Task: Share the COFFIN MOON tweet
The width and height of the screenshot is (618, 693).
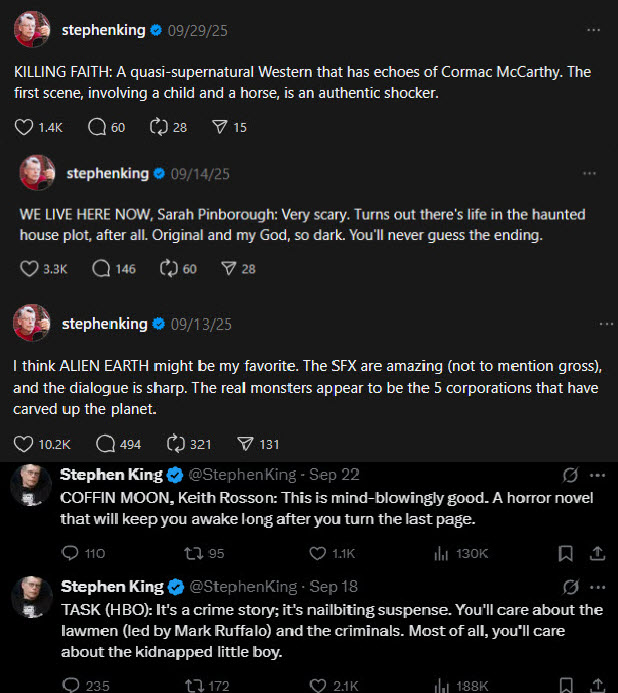Action: (x=597, y=553)
